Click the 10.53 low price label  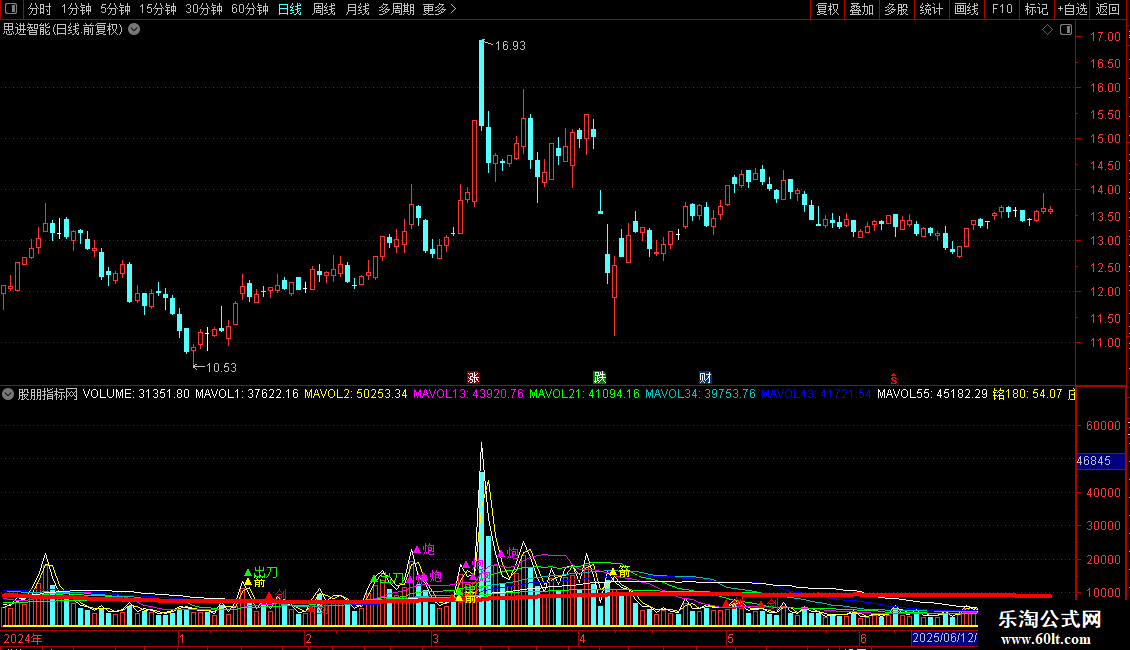point(221,368)
